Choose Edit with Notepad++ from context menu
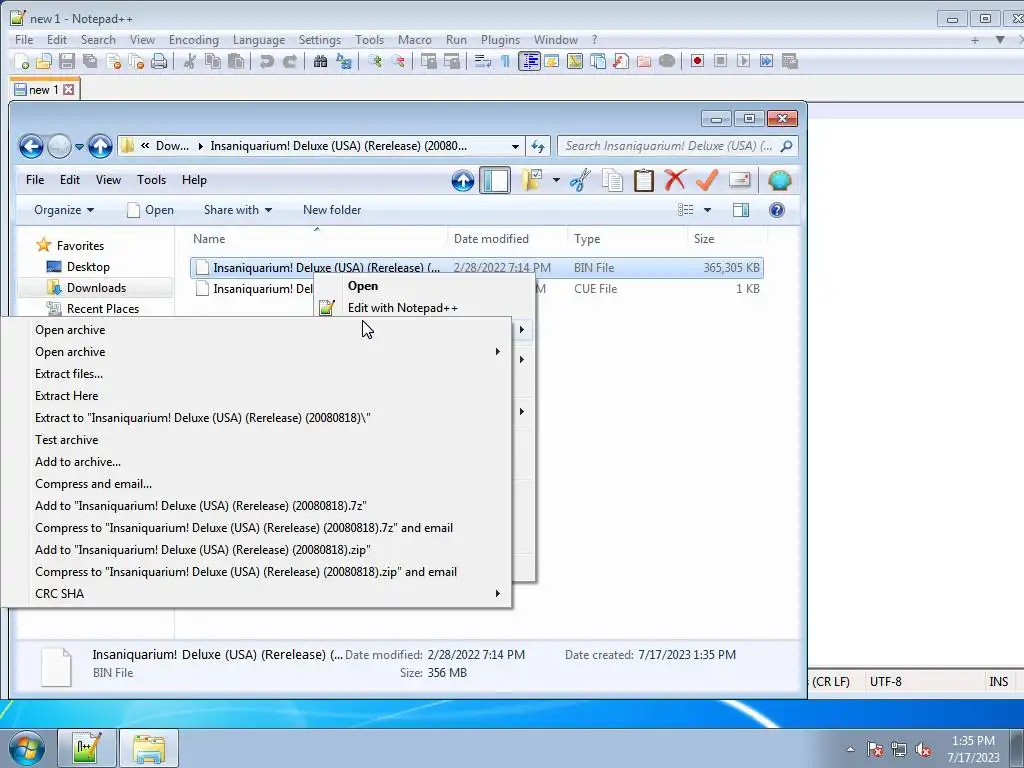Image resolution: width=1024 pixels, height=768 pixels. [x=402, y=308]
